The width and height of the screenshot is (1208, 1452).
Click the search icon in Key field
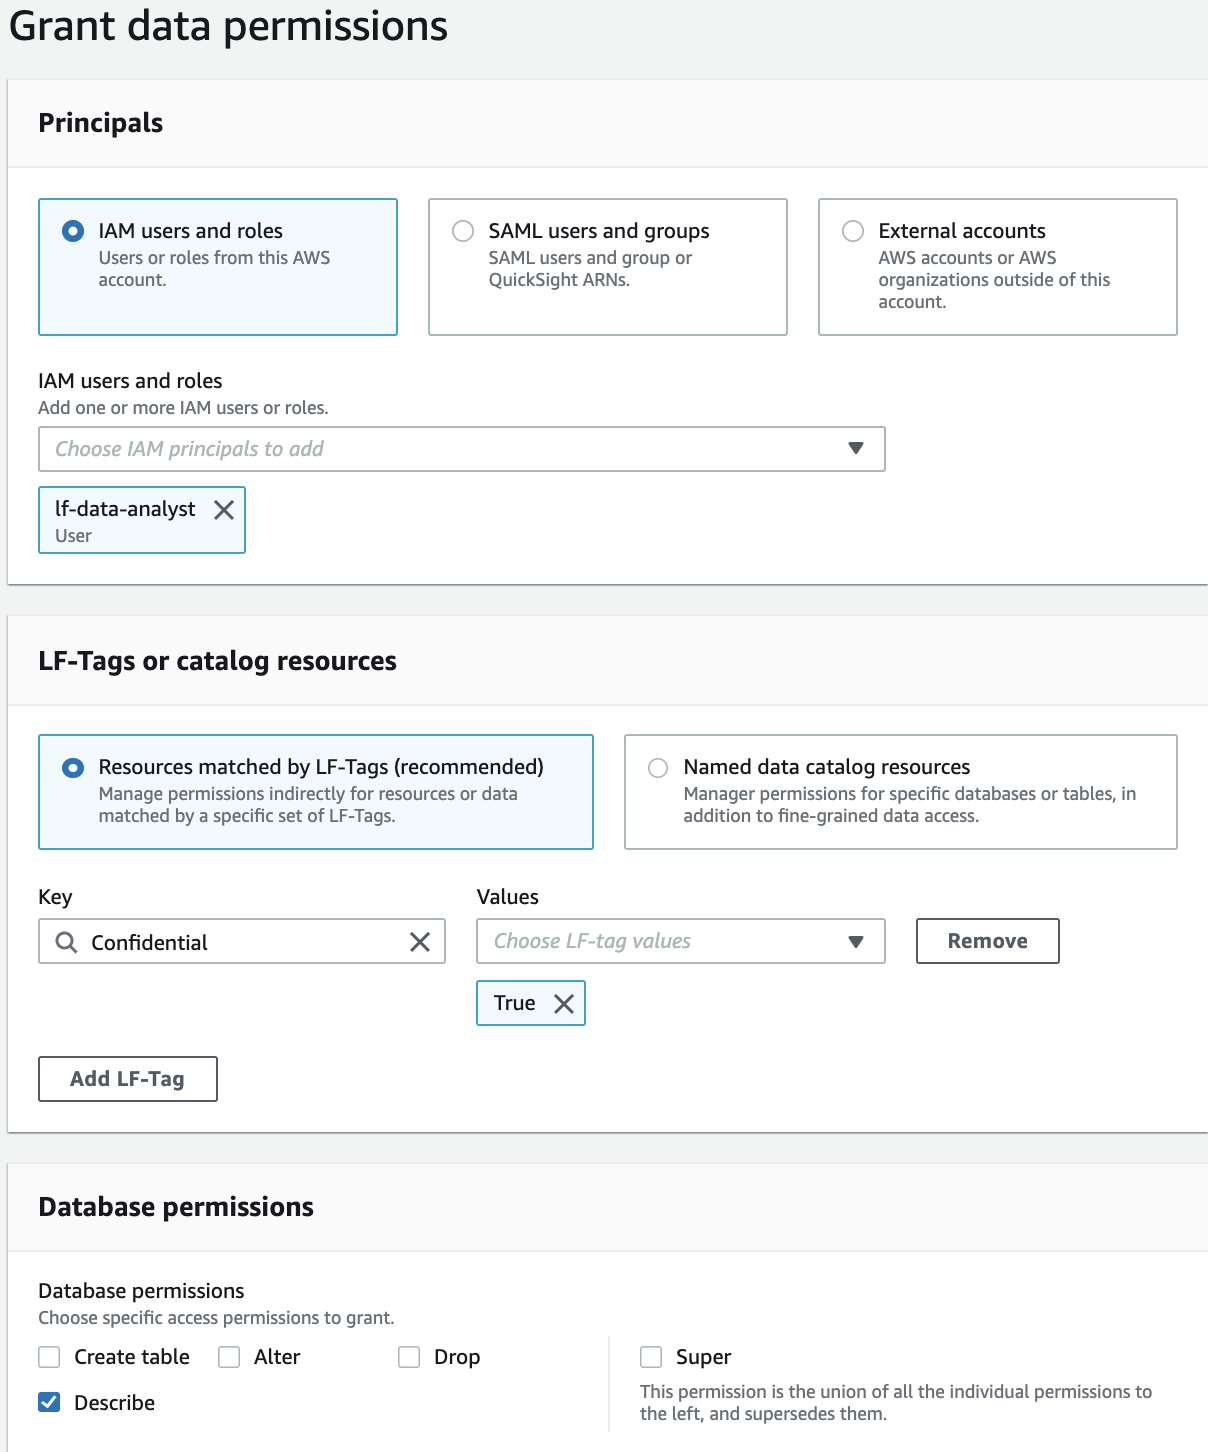point(66,942)
